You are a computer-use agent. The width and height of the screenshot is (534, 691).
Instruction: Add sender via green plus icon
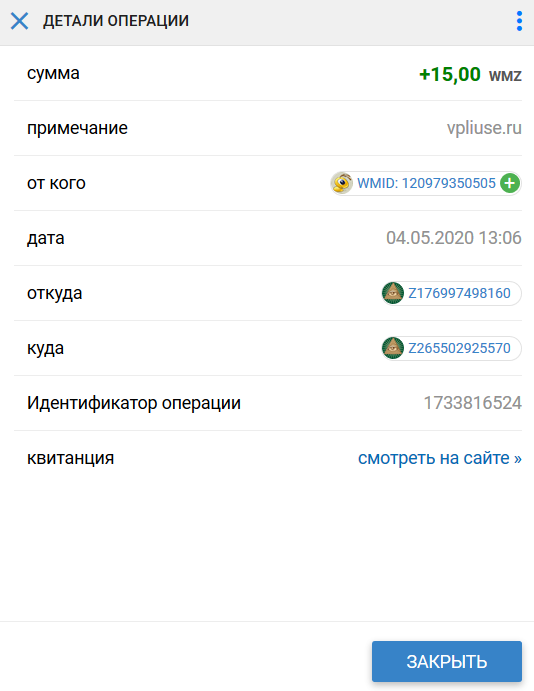point(510,183)
